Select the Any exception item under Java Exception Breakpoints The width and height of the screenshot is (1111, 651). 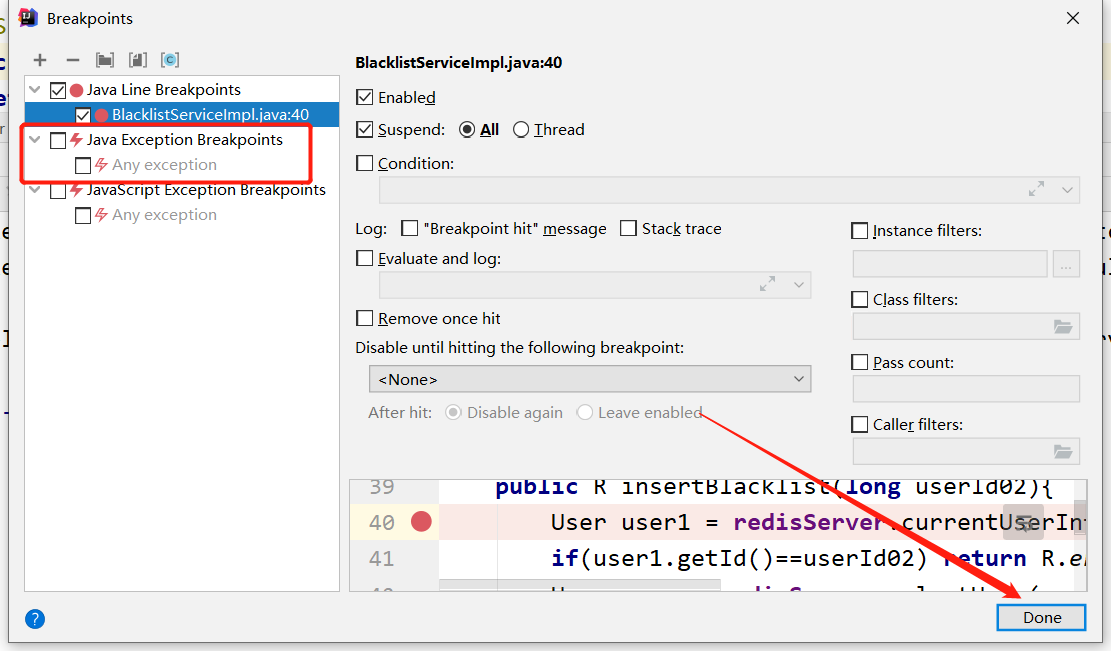pos(155,164)
